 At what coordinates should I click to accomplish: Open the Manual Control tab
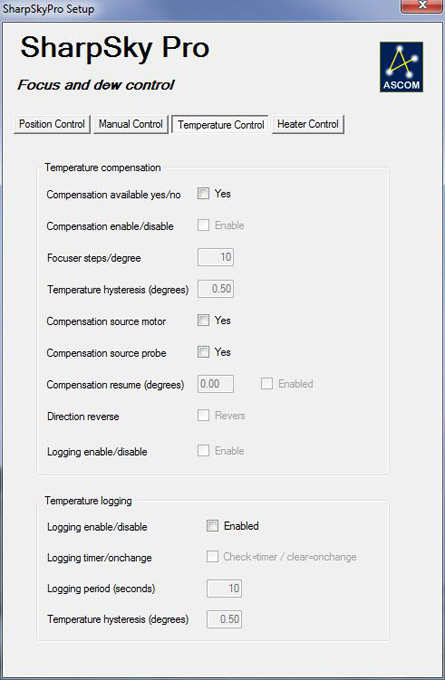(x=131, y=124)
